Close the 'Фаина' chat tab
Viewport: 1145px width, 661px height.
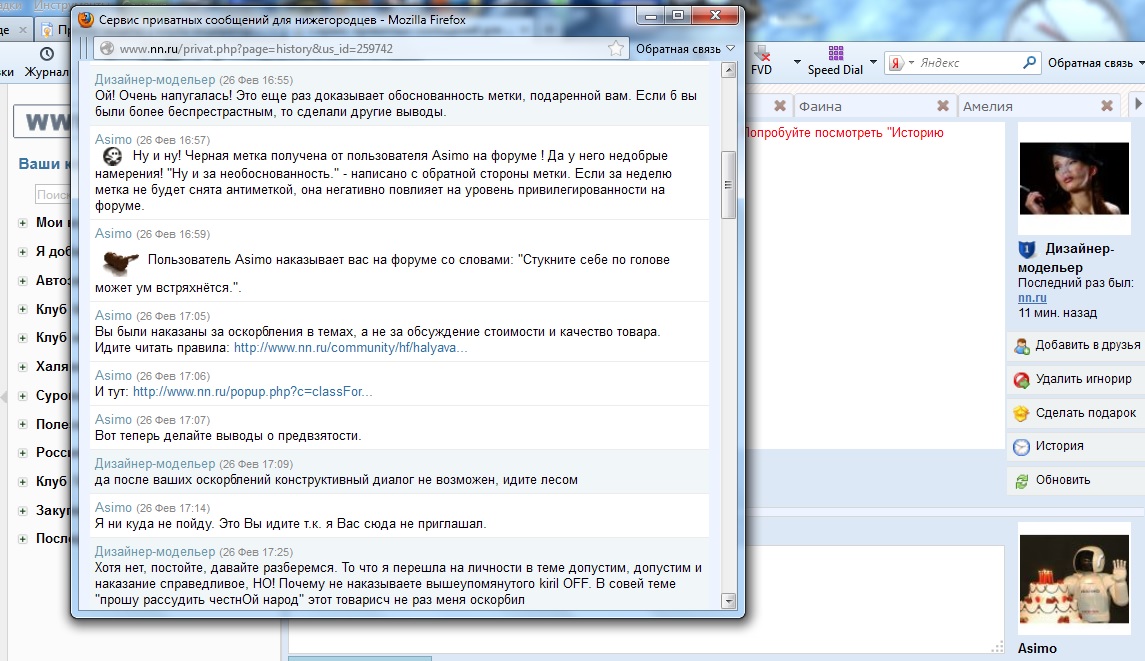click(x=943, y=106)
